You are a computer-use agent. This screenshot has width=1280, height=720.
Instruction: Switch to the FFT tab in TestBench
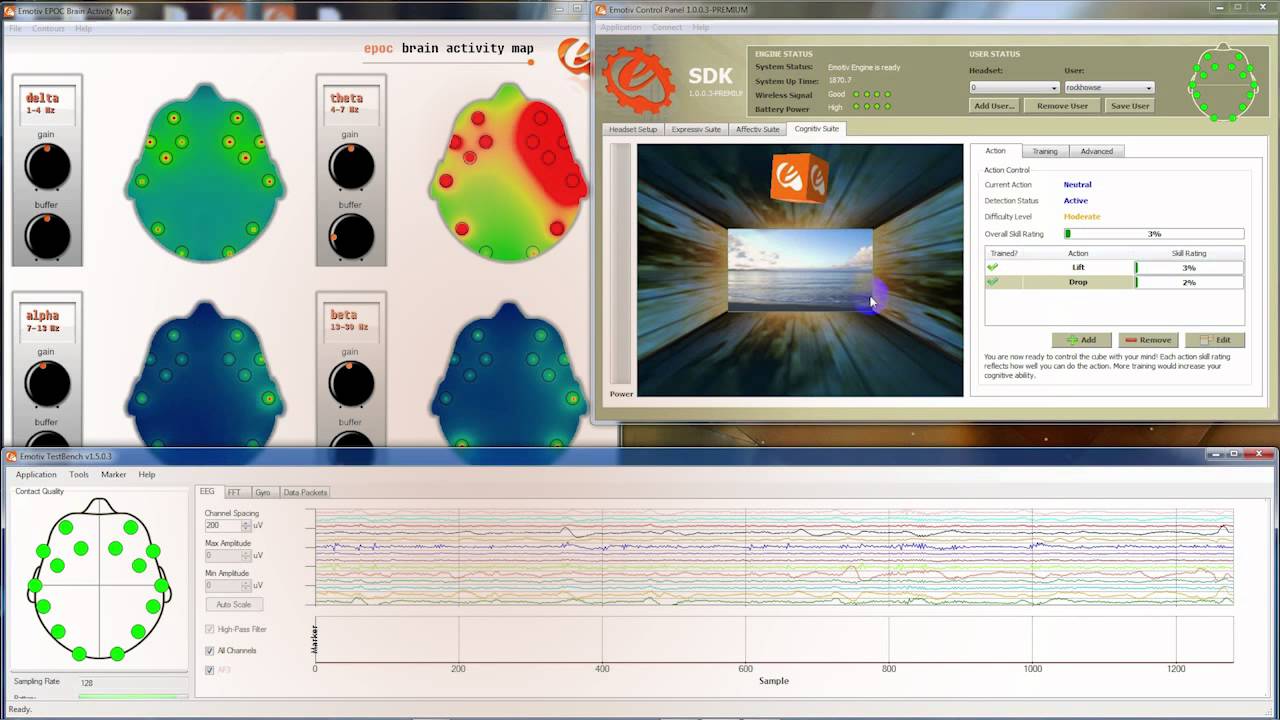pyautogui.click(x=234, y=492)
